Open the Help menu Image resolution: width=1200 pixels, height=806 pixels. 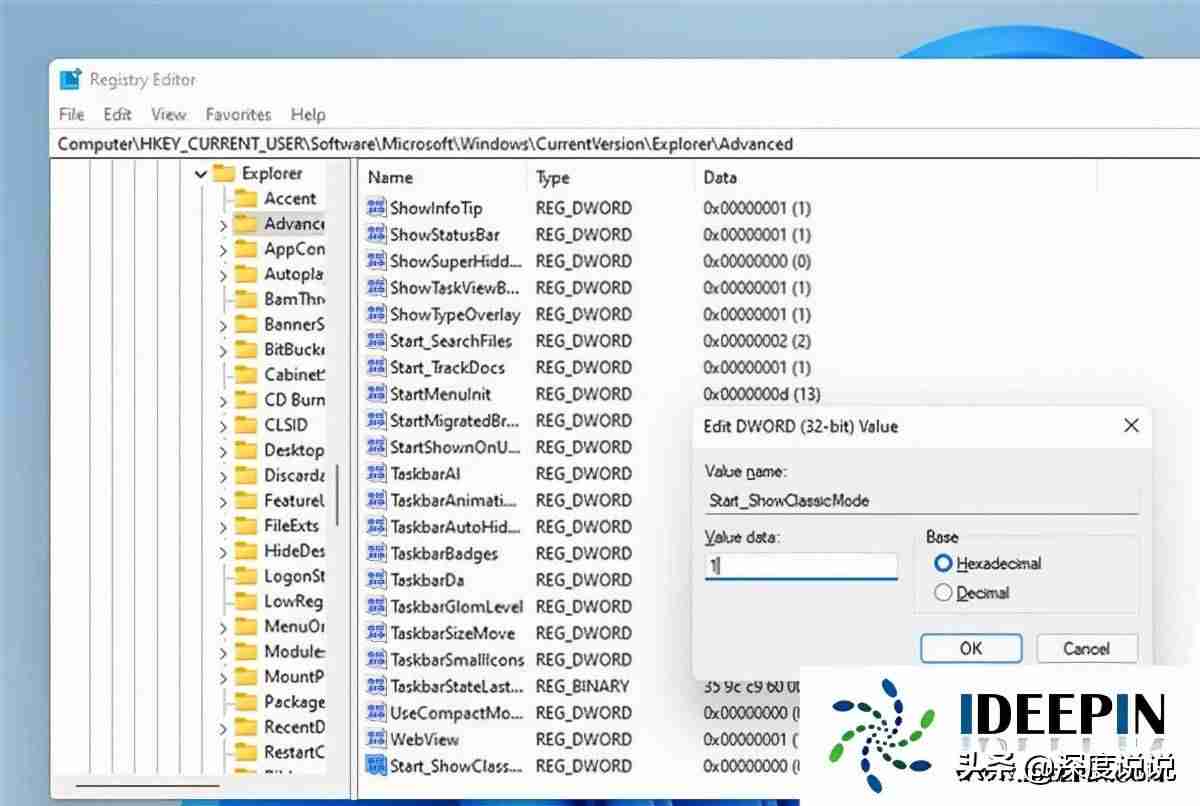(x=308, y=114)
